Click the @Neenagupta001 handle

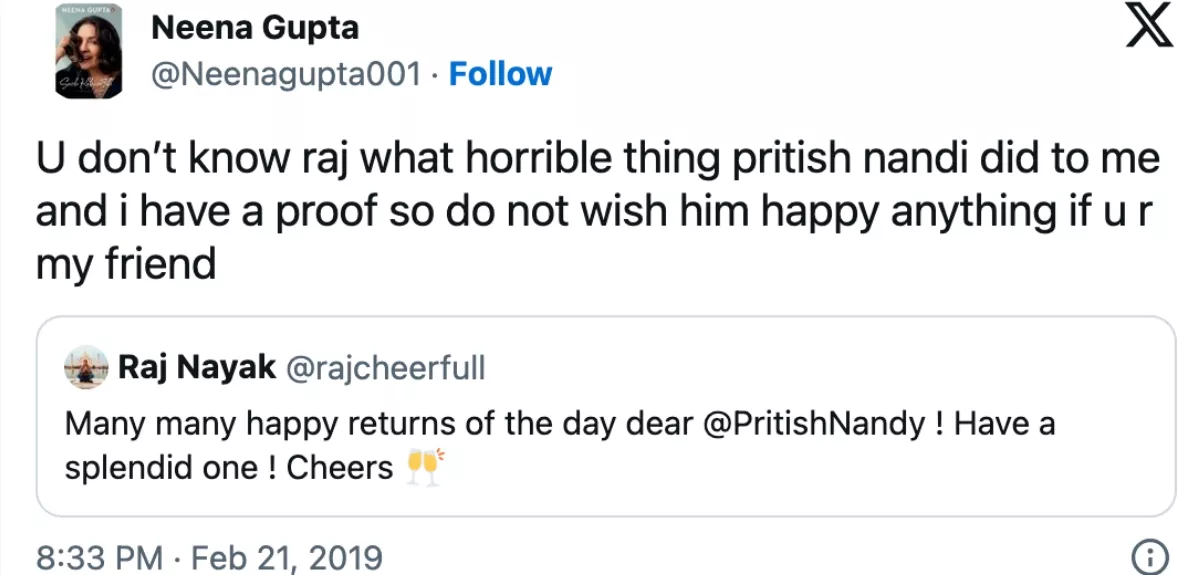(x=285, y=74)
